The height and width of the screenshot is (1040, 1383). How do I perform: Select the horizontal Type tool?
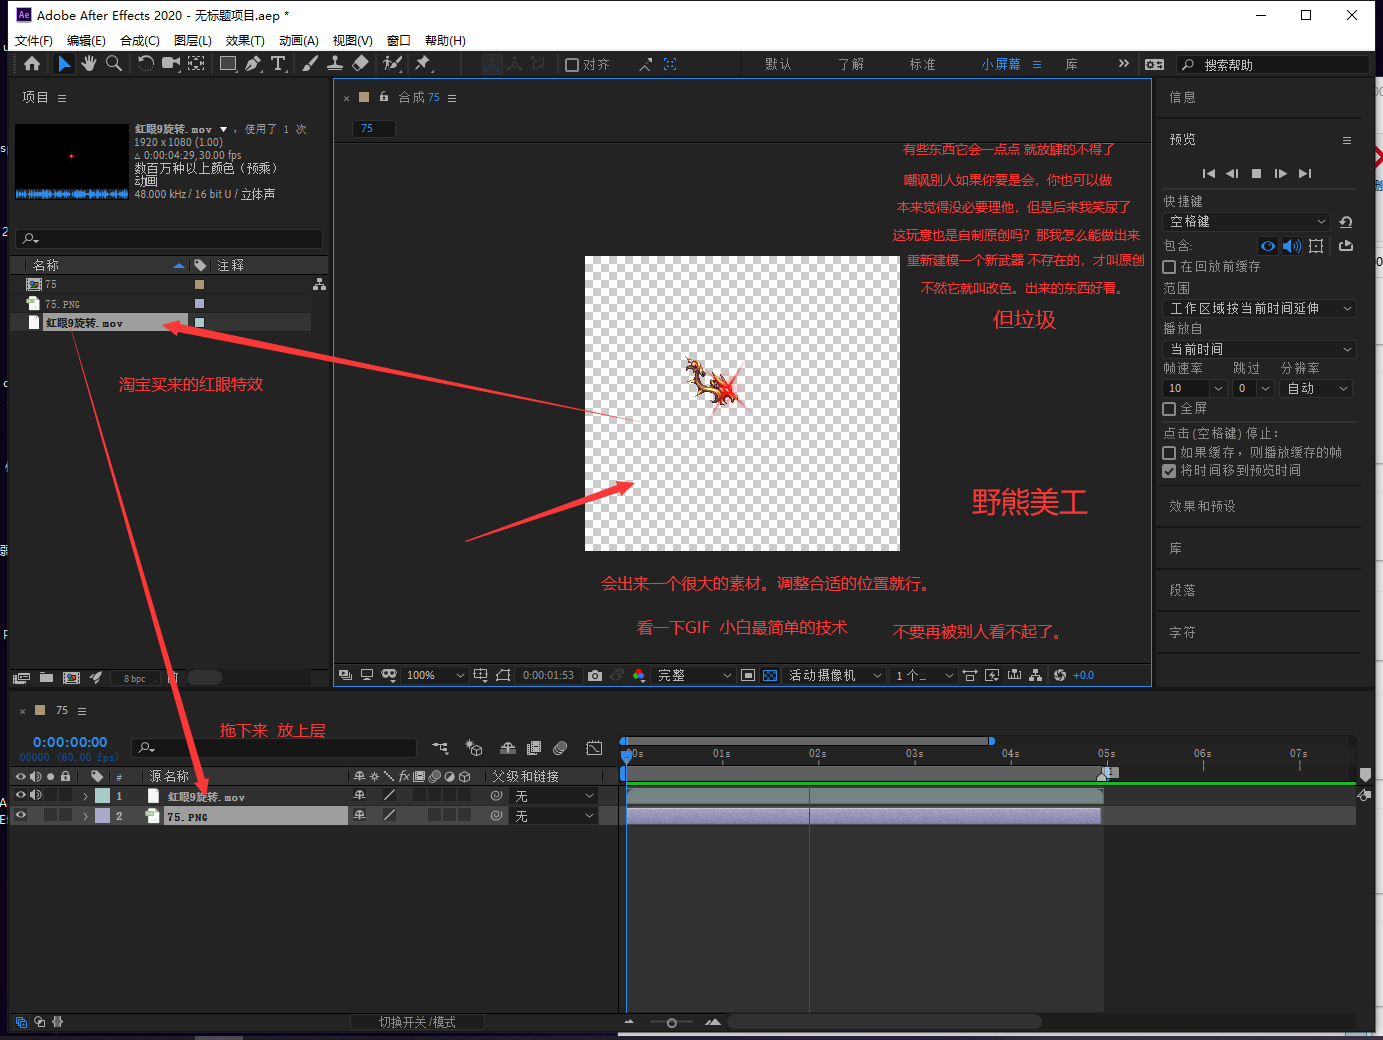278,64
